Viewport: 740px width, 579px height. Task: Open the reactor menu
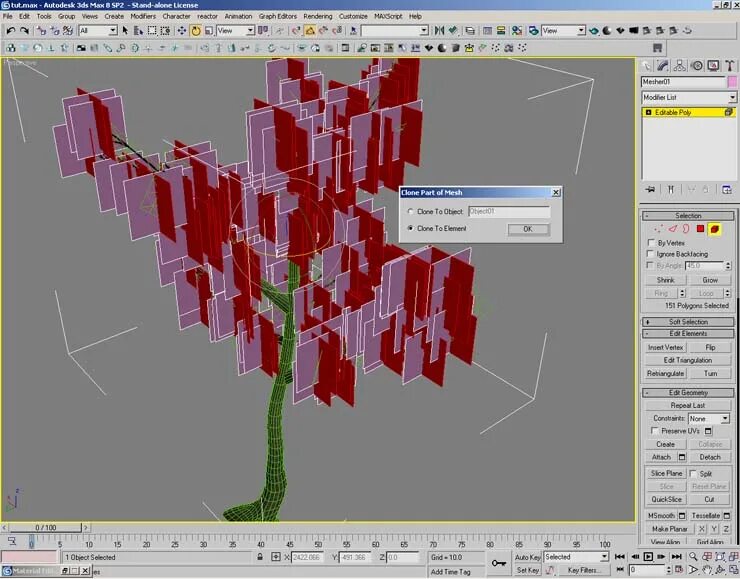pos(207,16)
